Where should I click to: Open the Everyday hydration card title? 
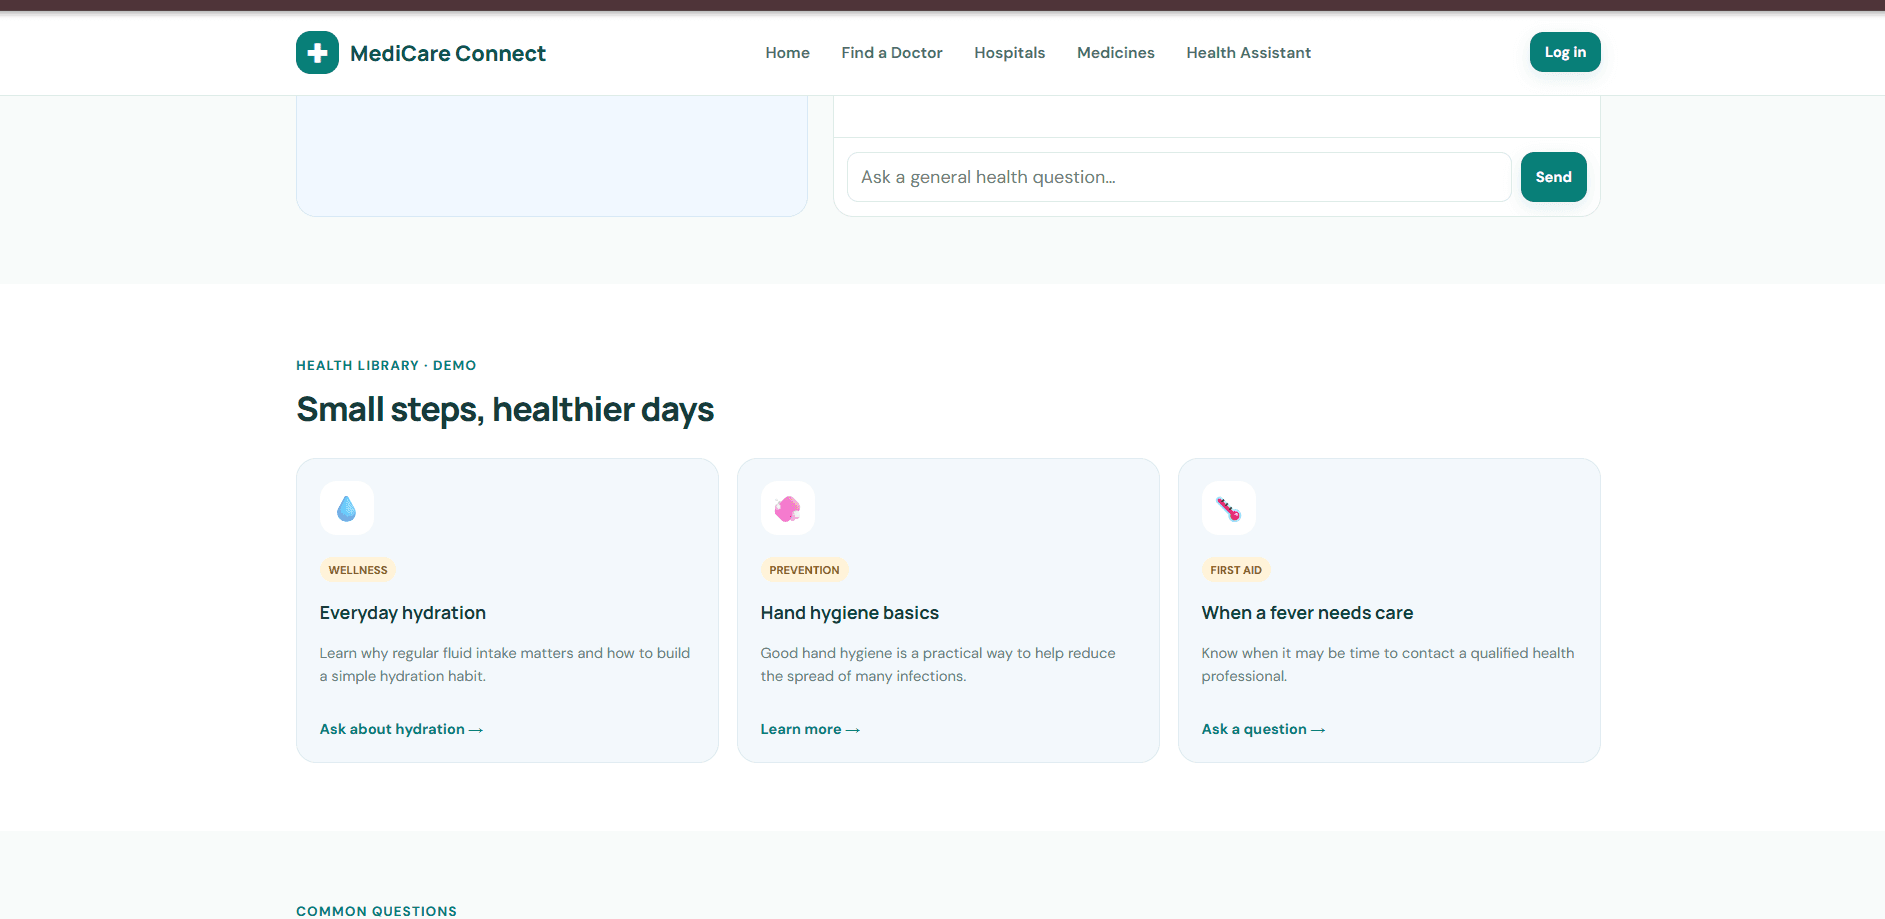pyautogui.click(x=403, y=613)
